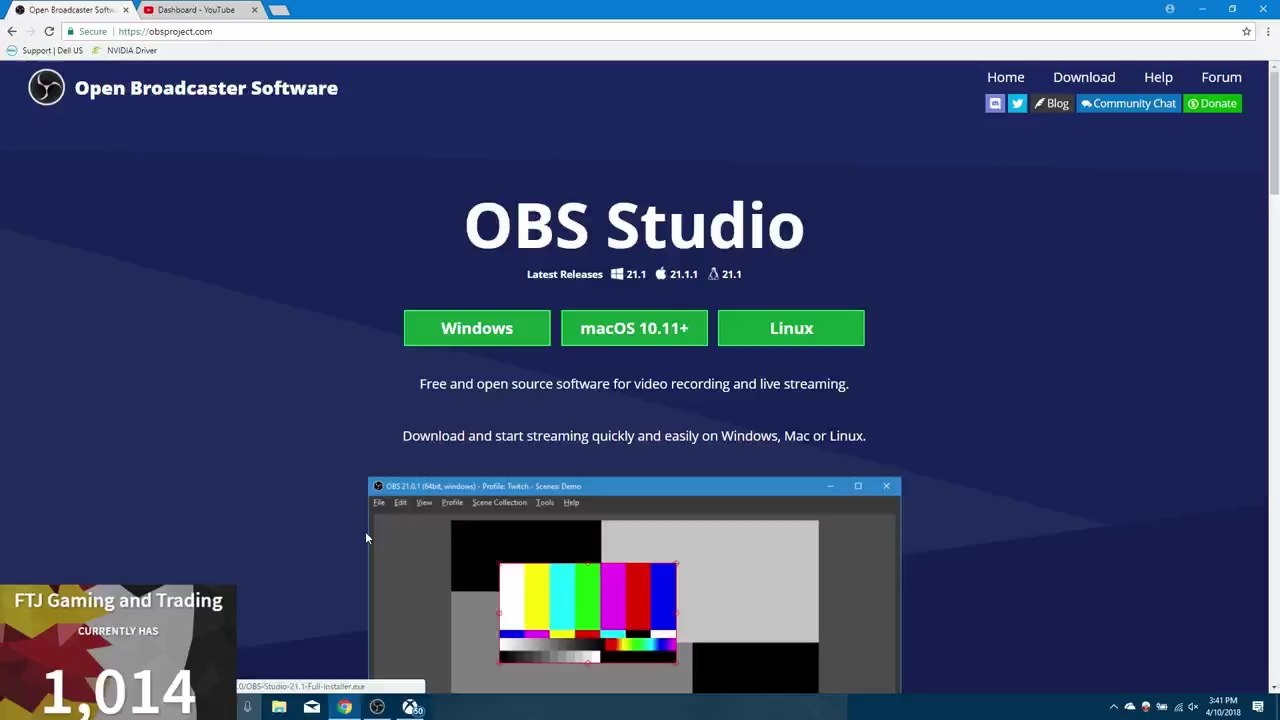
Task: Click the Open Broadcaster Software site title
Action: click(206, 88)
